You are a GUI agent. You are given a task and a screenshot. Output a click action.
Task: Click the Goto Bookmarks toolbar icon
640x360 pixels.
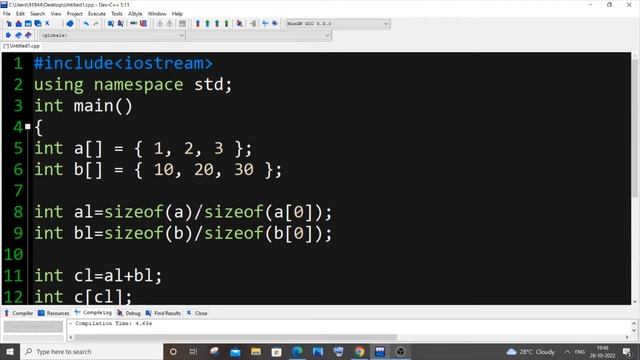pos(28,35)
